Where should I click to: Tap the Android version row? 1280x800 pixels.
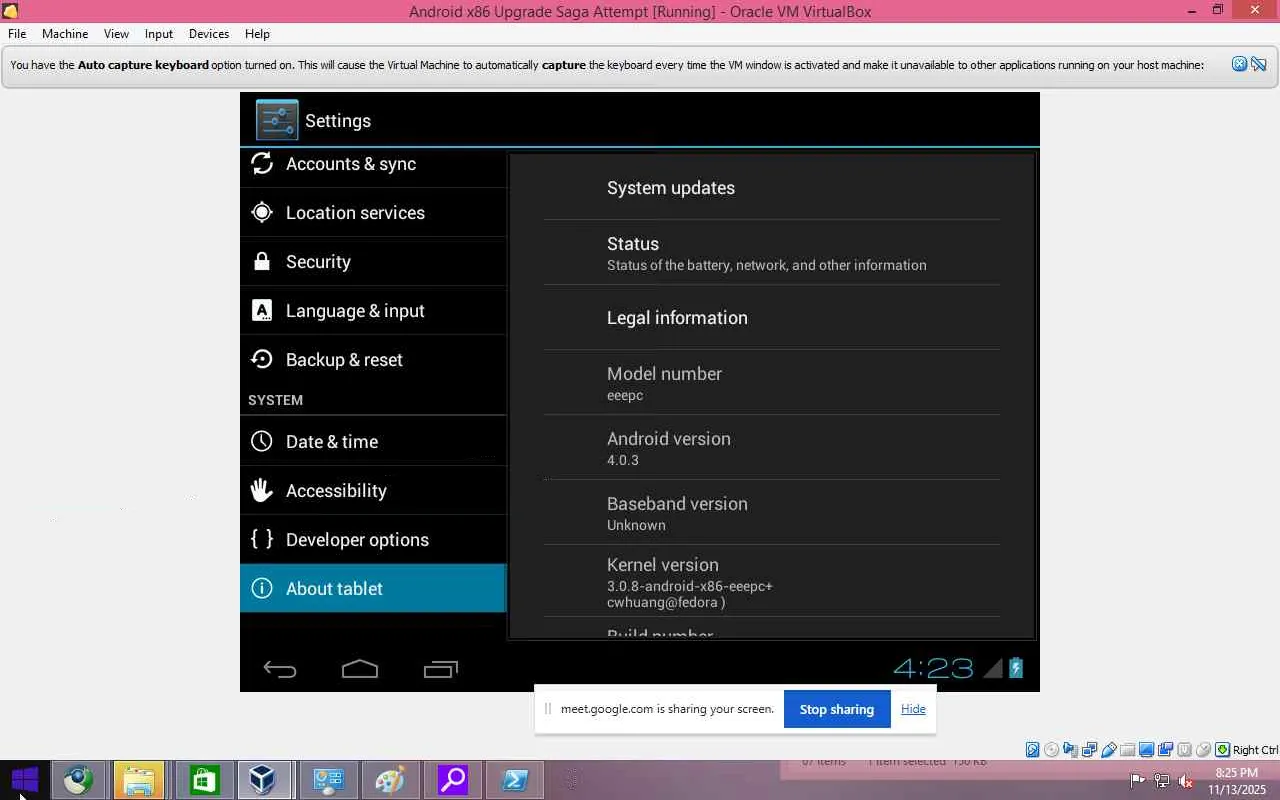(x=771, y=448)
